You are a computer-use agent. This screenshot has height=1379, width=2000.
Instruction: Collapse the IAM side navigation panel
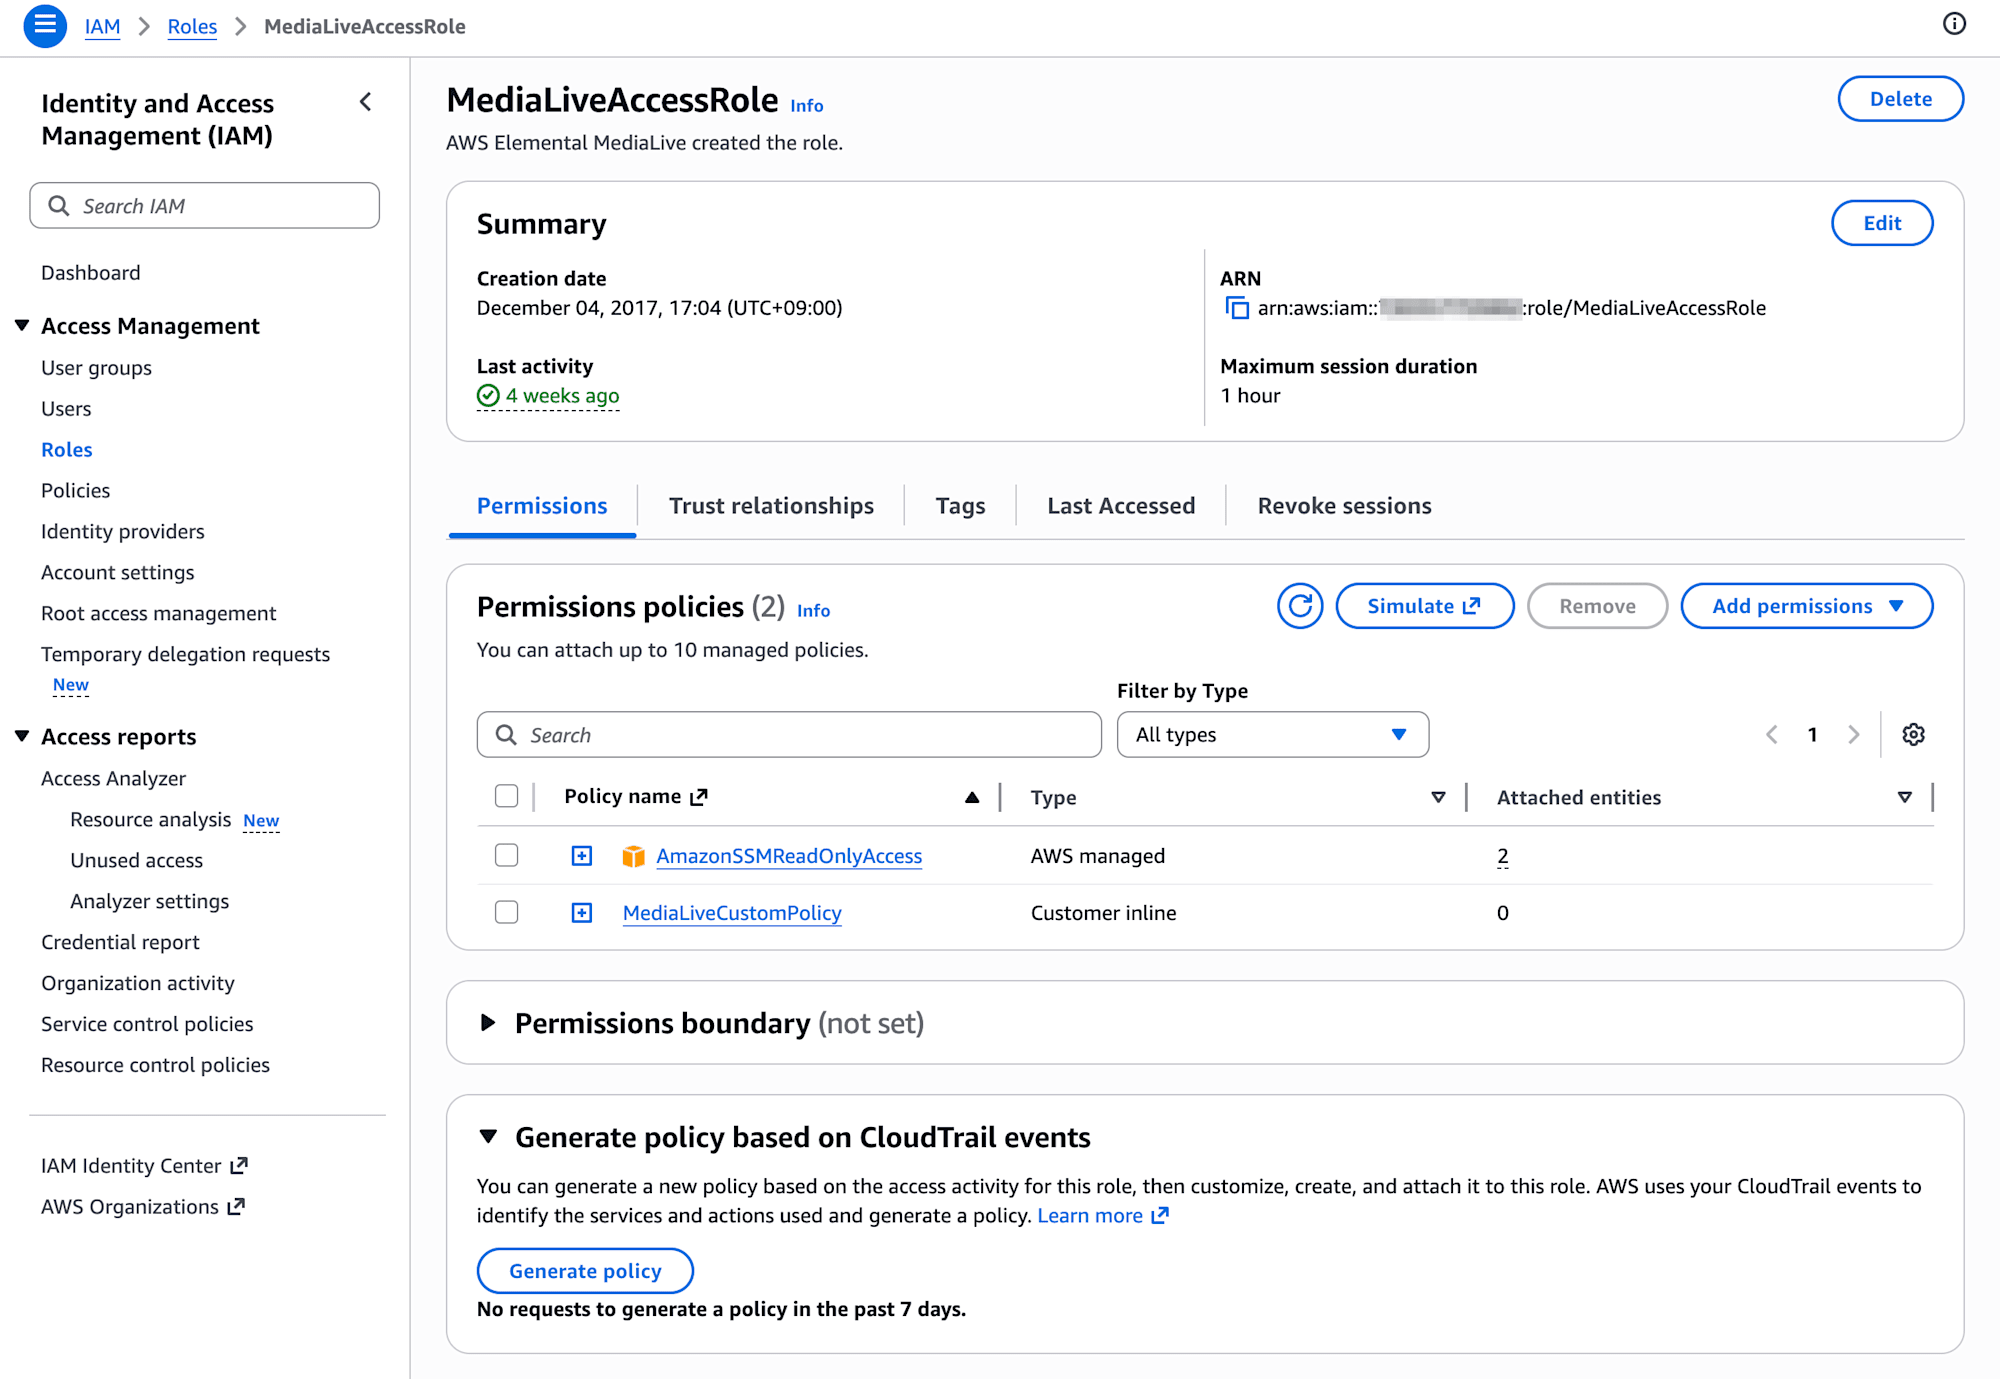click(x=366, y=102)
